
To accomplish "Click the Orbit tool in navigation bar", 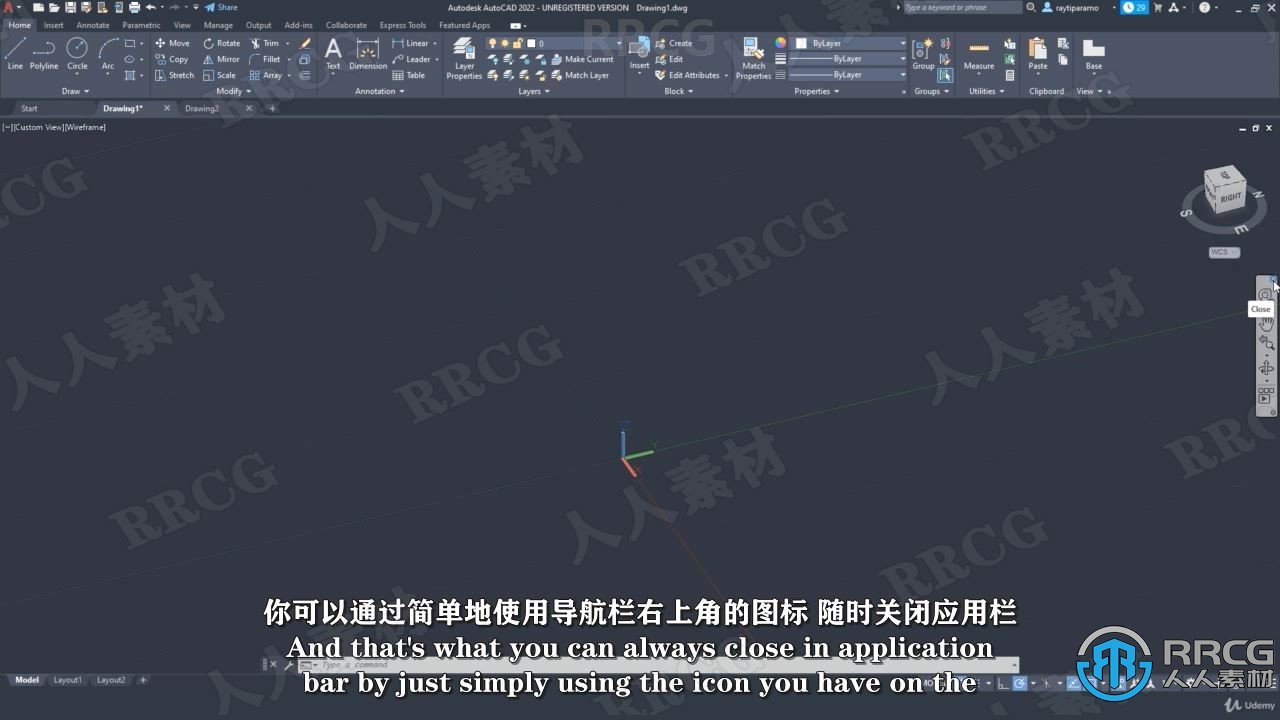I will pos(1266,368).
